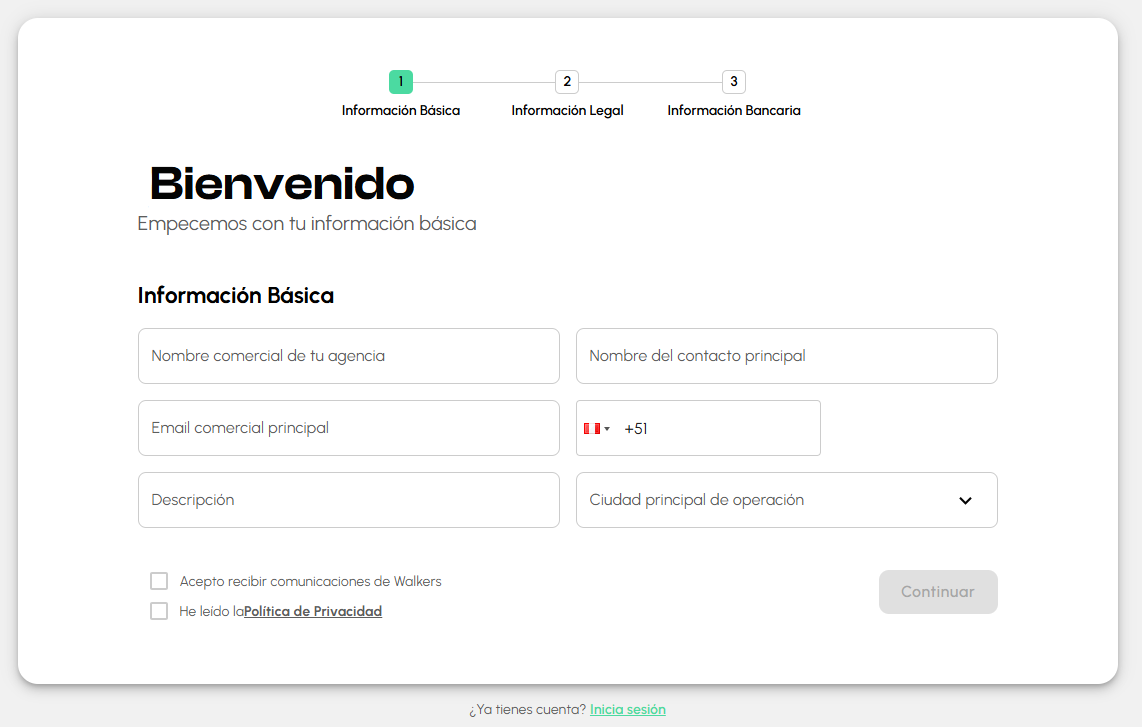Select the Información Básica step label

coord(401,110)
